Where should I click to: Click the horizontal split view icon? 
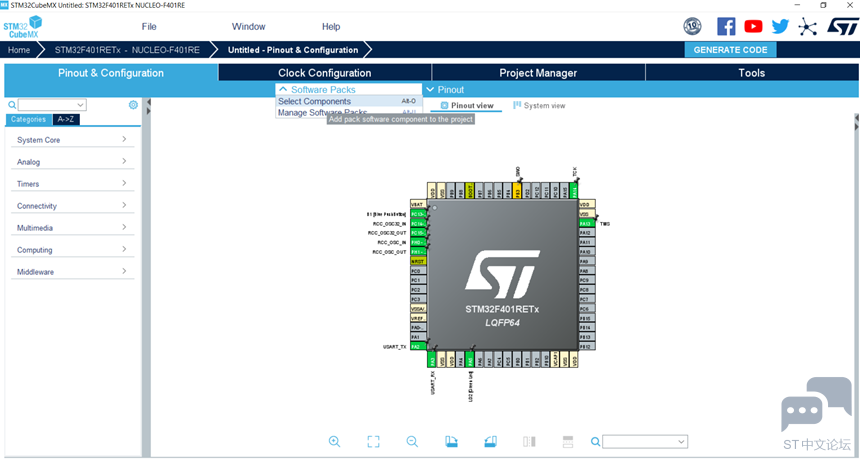(x=568, y=441)
